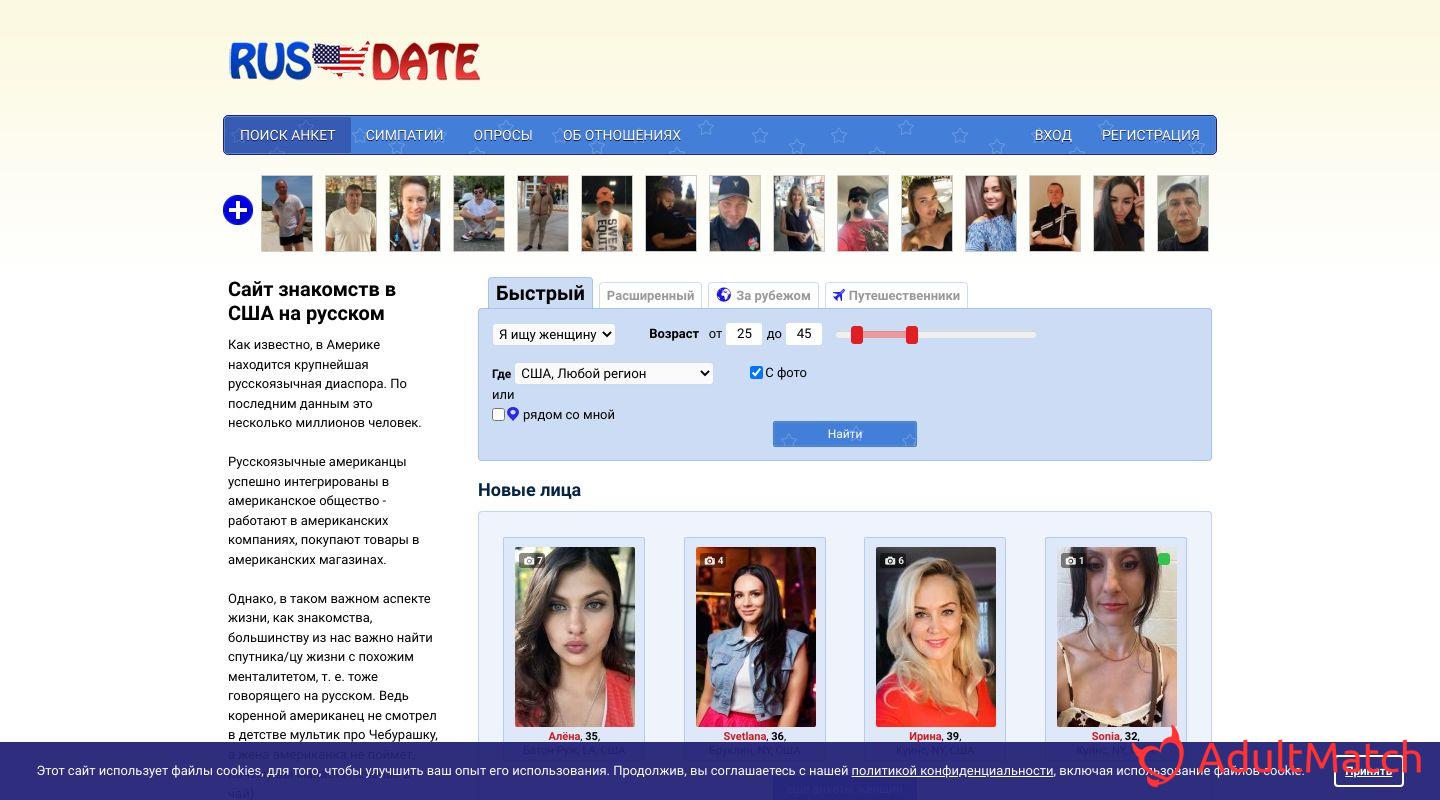This screenshot has height=800, width=1440.
Task: Click the blue plus add-photo icon
Action: (x=237, y=210)
